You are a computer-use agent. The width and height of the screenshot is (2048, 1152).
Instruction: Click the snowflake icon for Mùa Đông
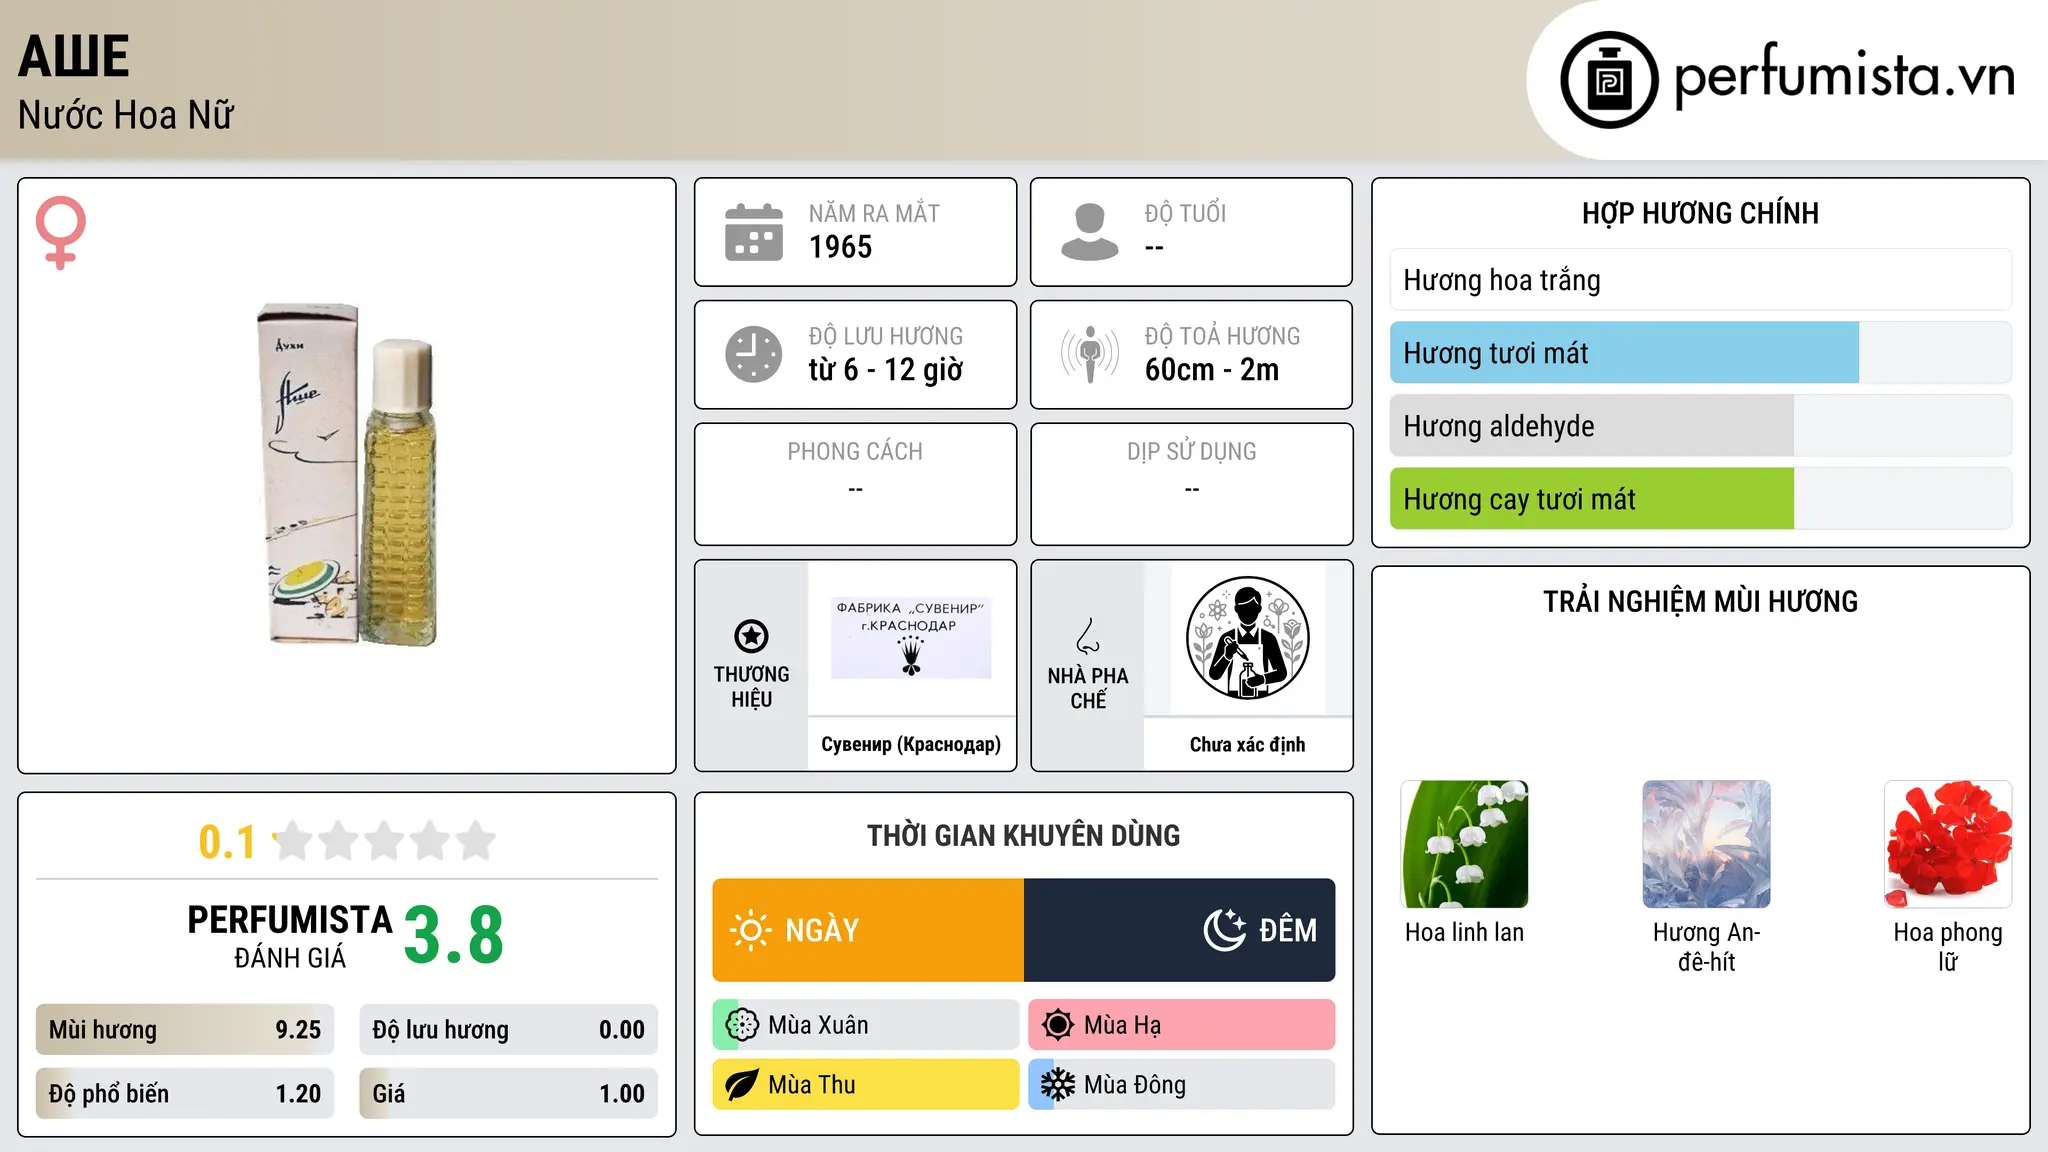1058,1085
